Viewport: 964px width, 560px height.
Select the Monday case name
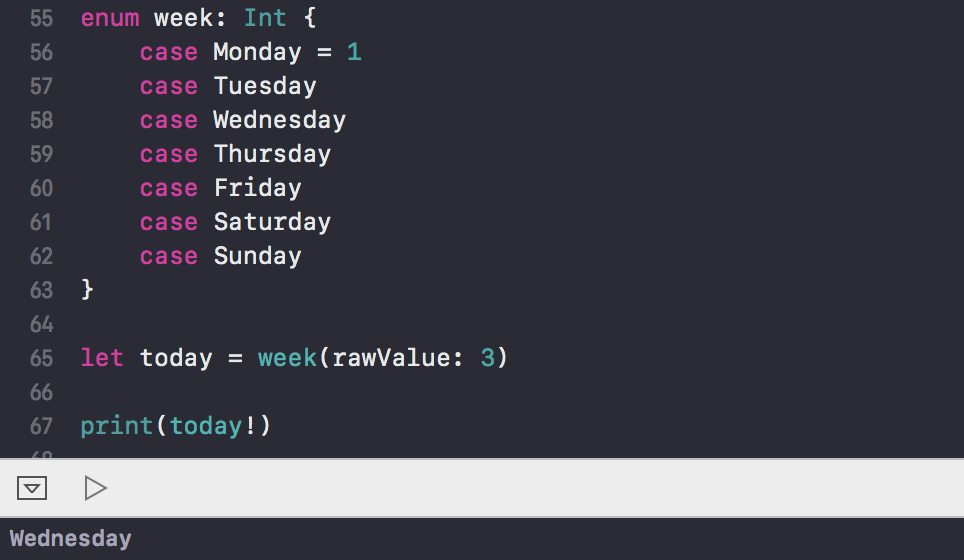click(x=257, y=52)
